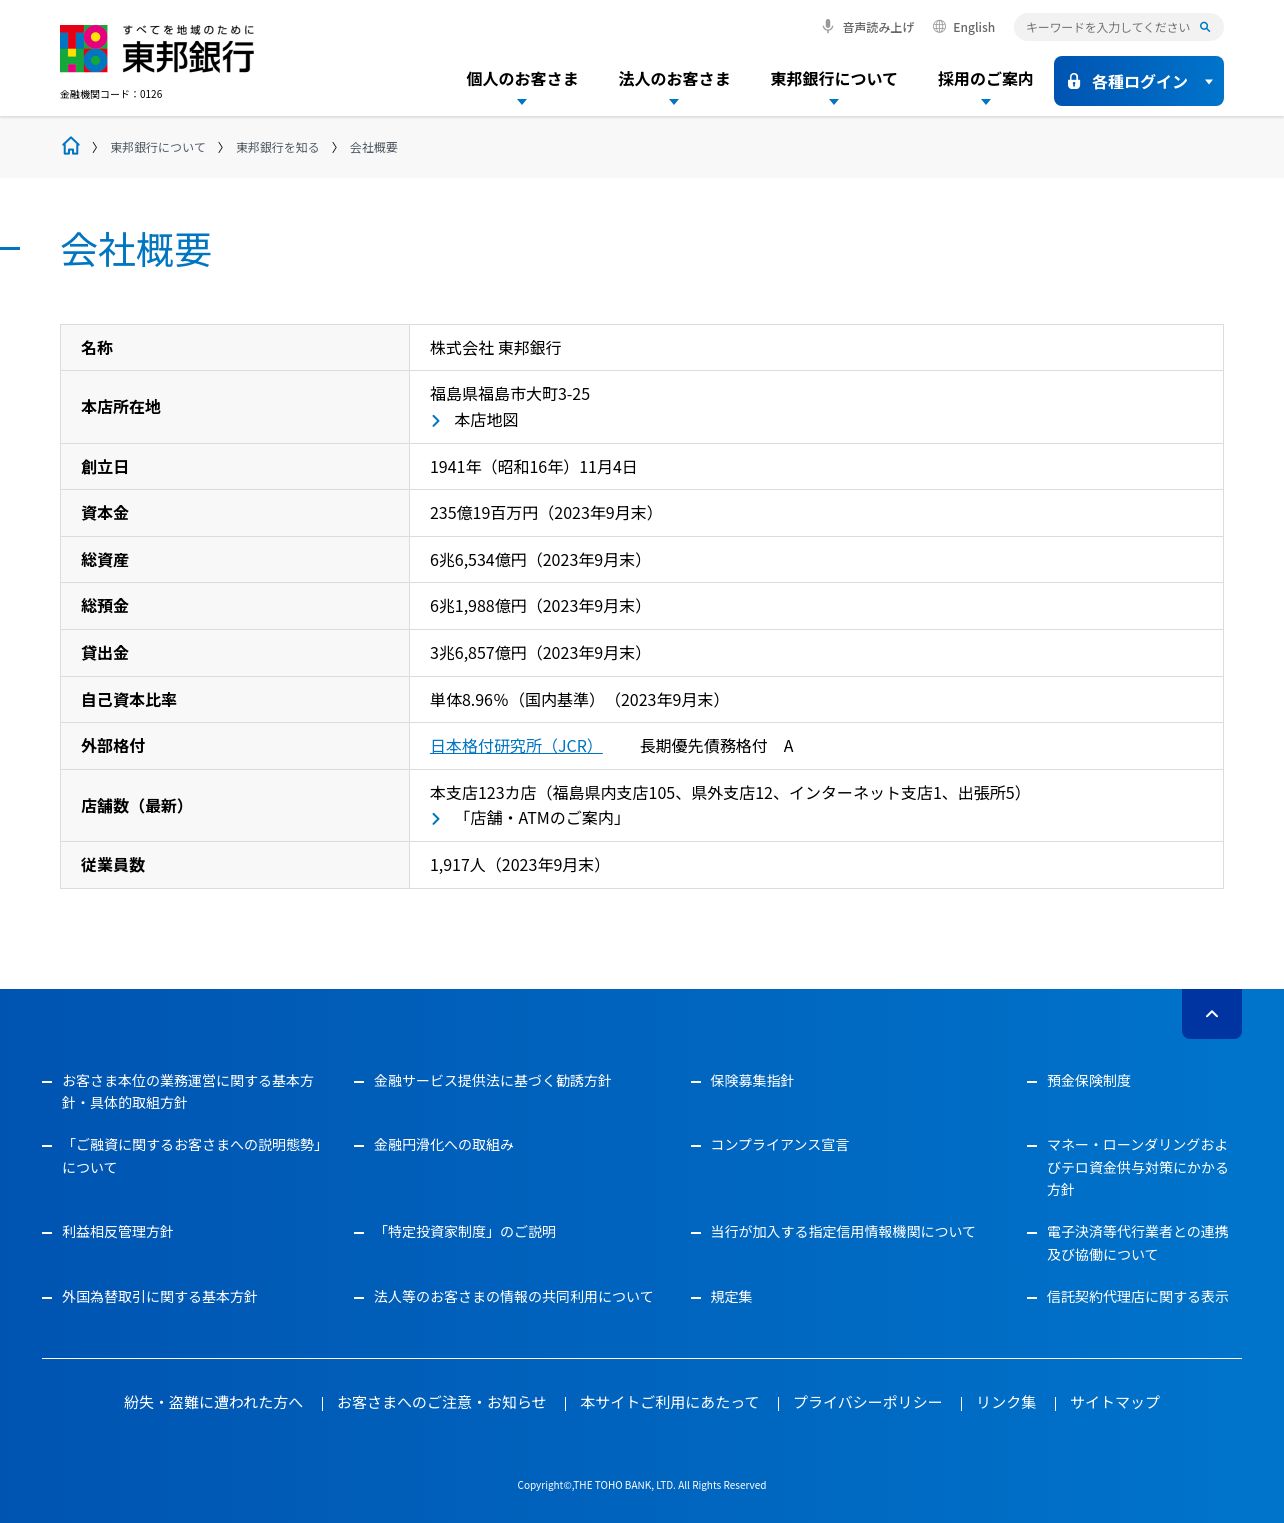The width and height of the screenshot is (1284, 1523).
Task: Click the 総預金 value 6兆1,988億円
Action: [x=540, y=606]
